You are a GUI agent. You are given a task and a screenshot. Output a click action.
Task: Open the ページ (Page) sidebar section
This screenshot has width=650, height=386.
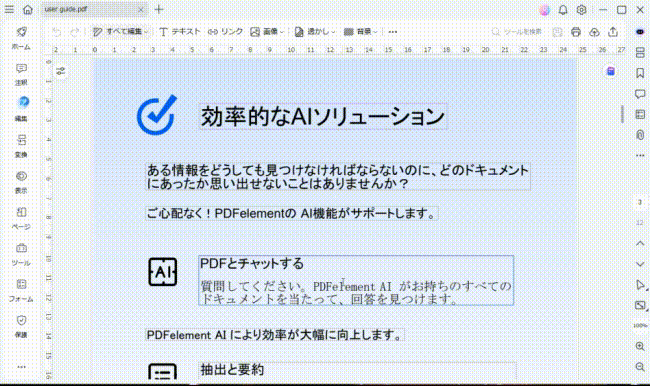coord(21,218)
